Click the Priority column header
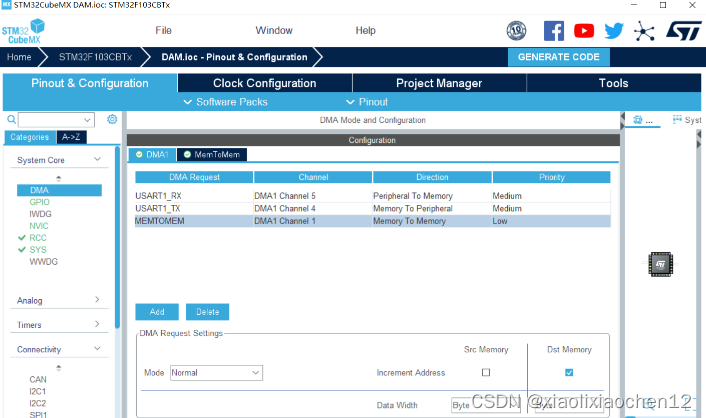Screen dimensions: 706x418 coord(552,177)
